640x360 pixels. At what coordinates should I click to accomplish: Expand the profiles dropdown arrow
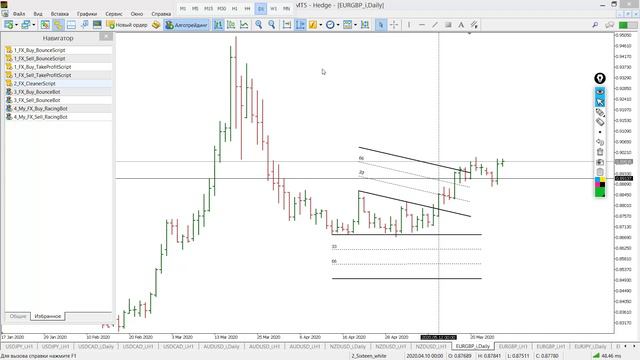tap(33, 25)
